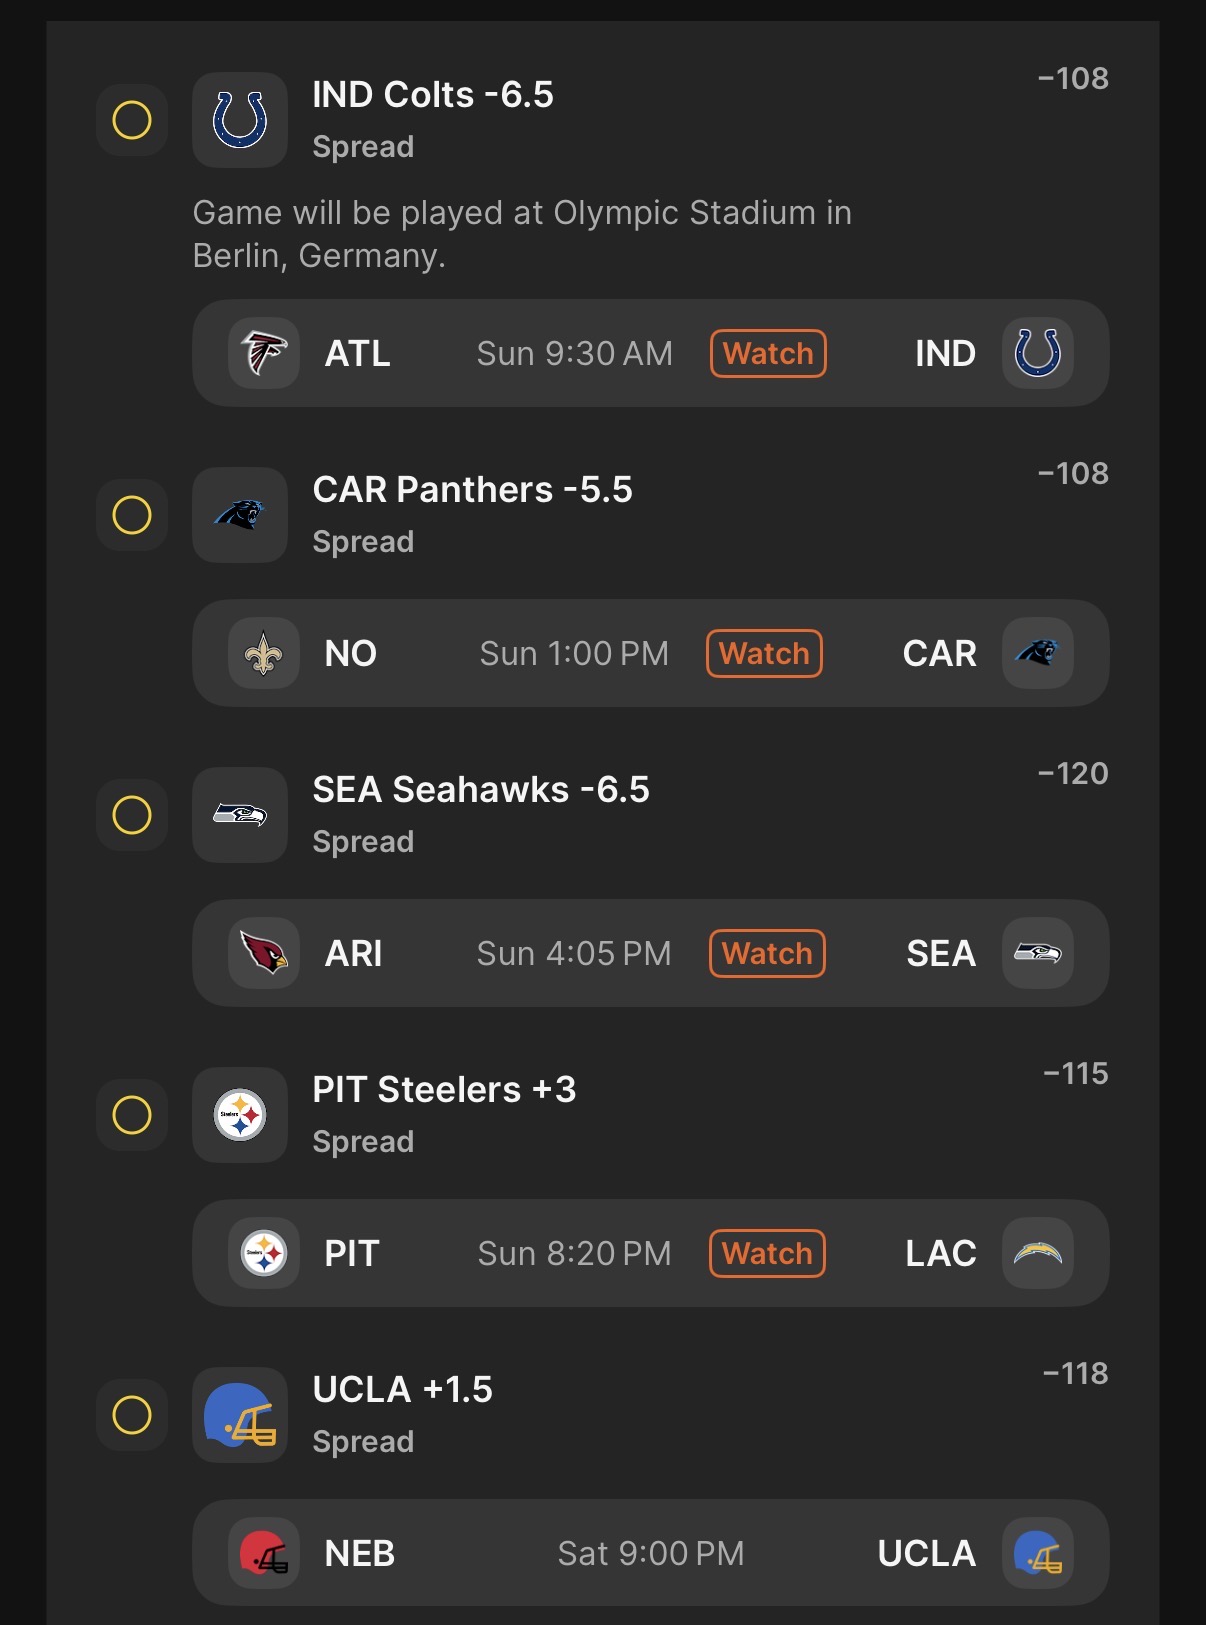Tap the blue UCLA helmet icon beside UCLA +1.5
The image size is (1206, 1625).
pos(240,1415)
